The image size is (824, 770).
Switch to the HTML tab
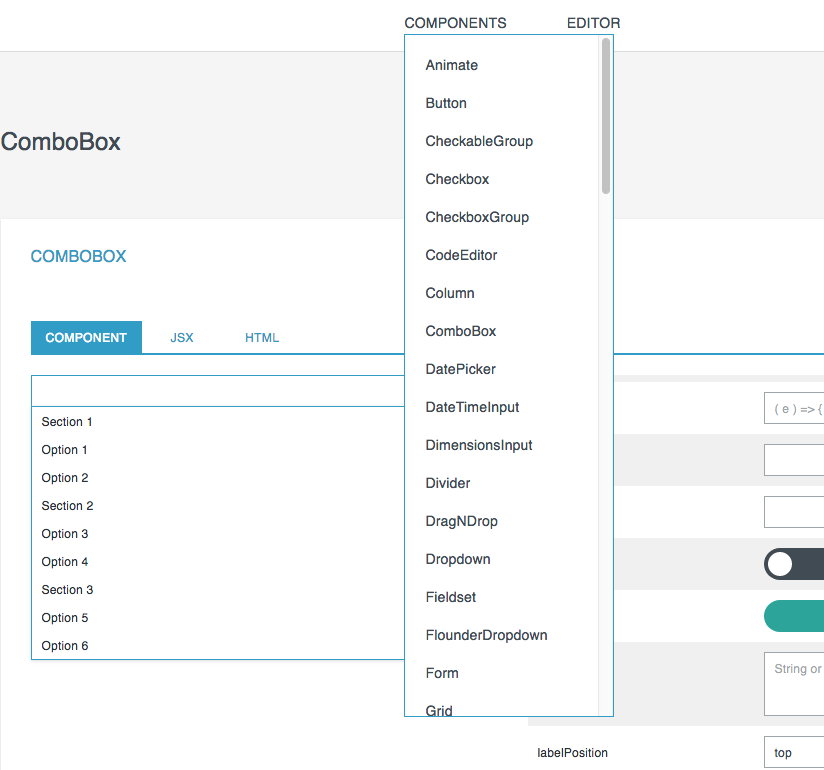(262, 337)
